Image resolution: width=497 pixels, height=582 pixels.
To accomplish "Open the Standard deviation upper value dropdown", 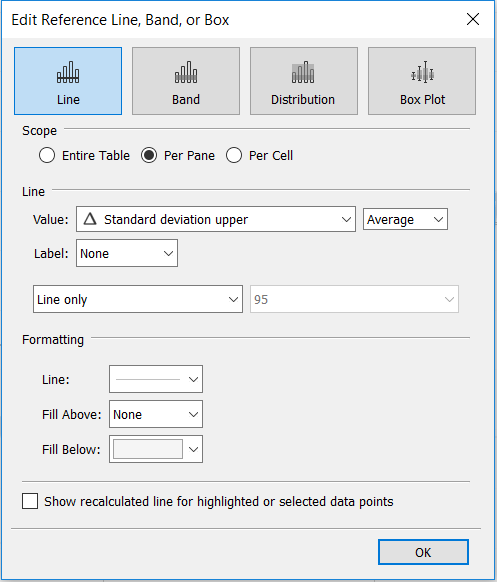I will tap(216, 219).
